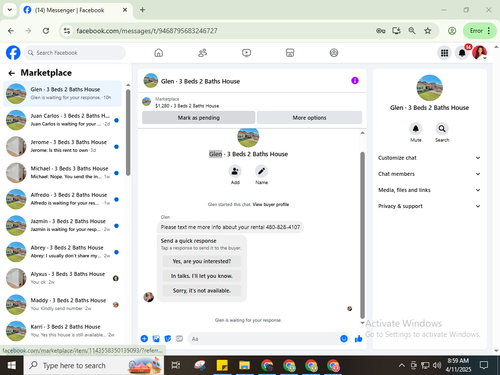Viewport: 500px width, 375px height.
Task: Open Karri 3 Beds 2 Baths conversation
Action: point(62,331)
